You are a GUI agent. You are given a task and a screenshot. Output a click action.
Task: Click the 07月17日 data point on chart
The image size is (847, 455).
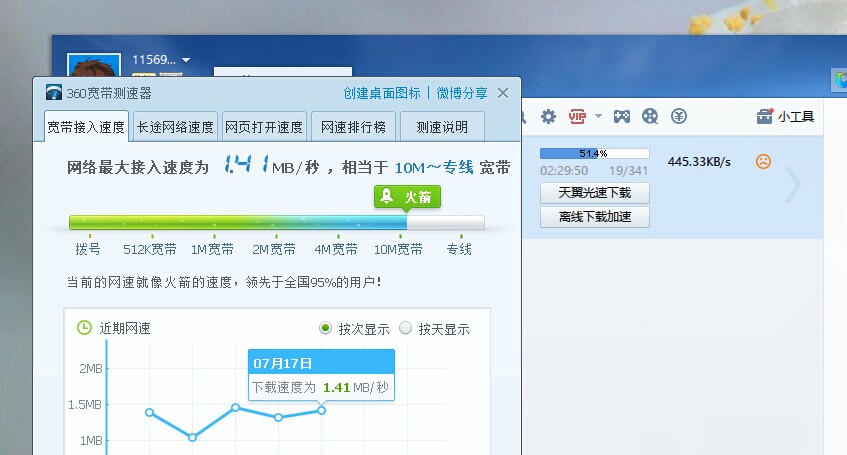tap(321, 411)
